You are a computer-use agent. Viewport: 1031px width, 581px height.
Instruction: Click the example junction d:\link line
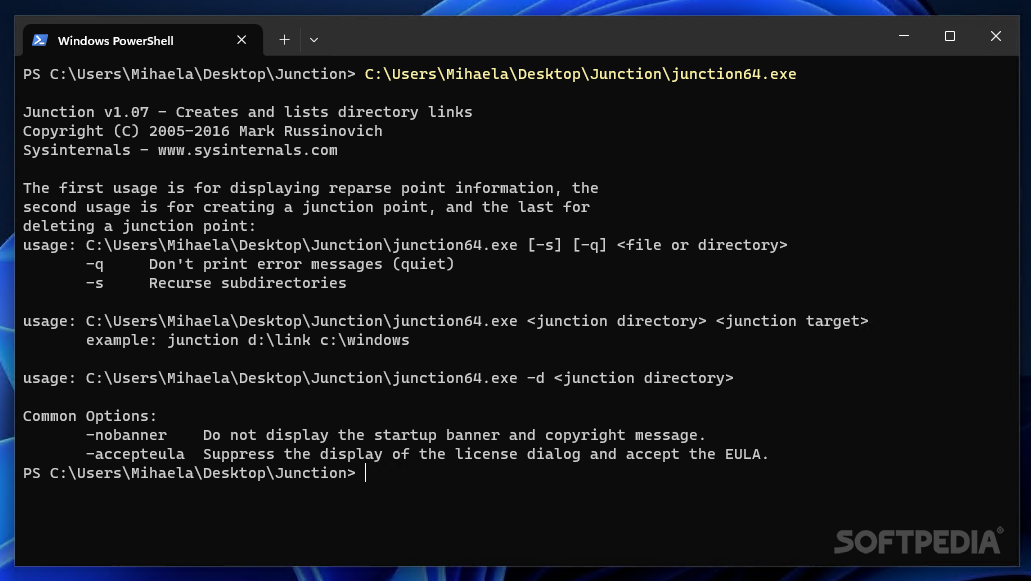(x=247, y=341)
